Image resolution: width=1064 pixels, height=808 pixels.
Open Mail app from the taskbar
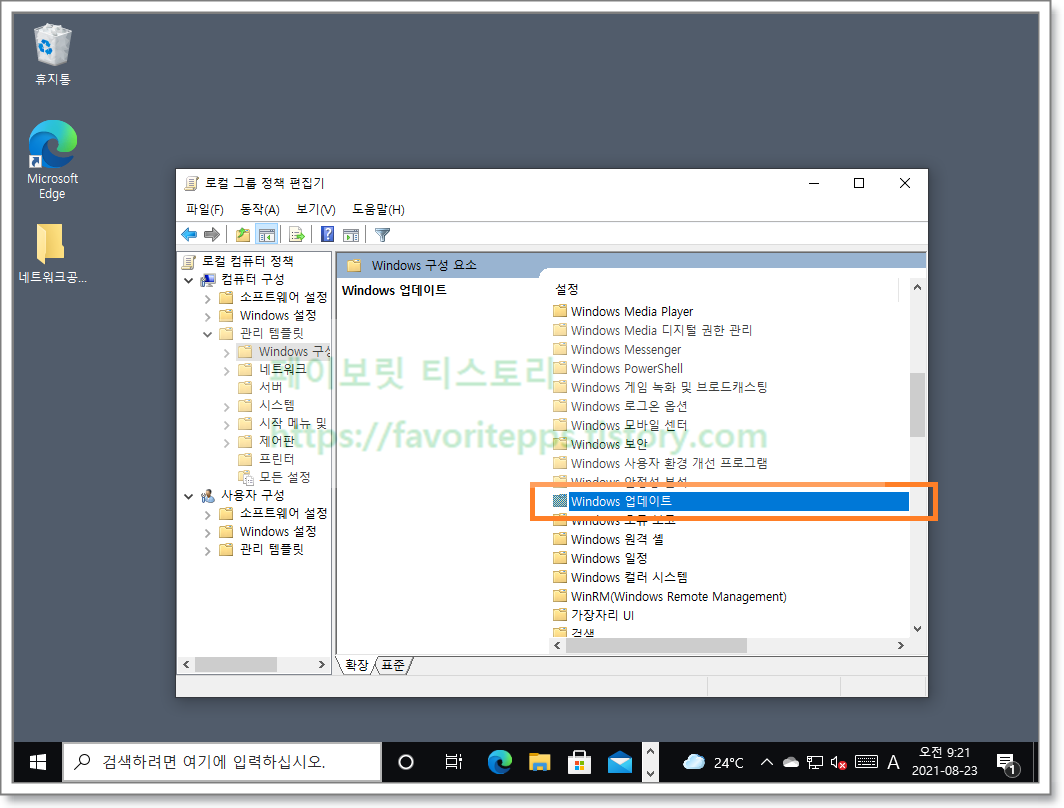point(620,762)
